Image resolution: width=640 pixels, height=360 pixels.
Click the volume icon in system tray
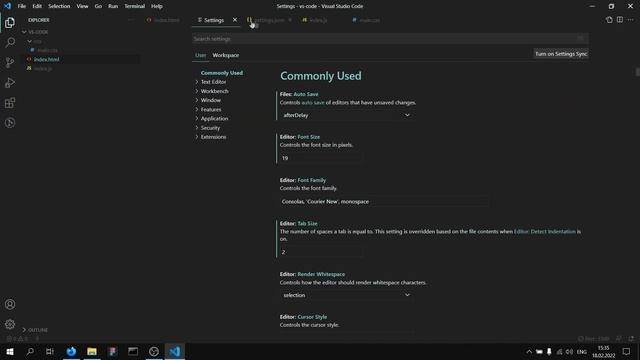click(569, 351)
